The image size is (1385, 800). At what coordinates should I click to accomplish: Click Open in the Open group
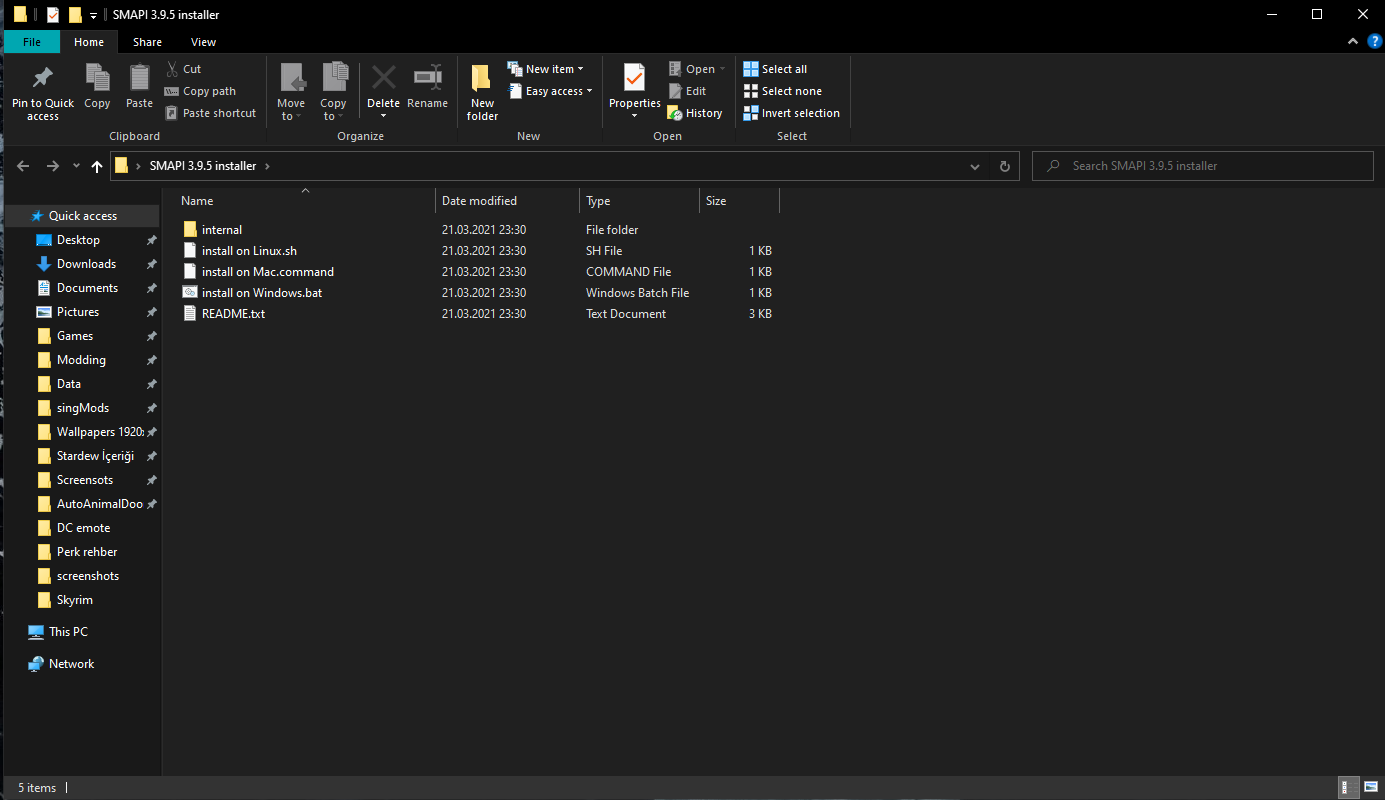[696, 69]
